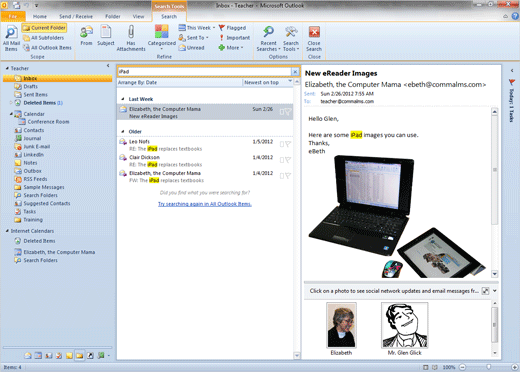Open the Send / Receive tab
520x372 pixels.
(76, 16)
